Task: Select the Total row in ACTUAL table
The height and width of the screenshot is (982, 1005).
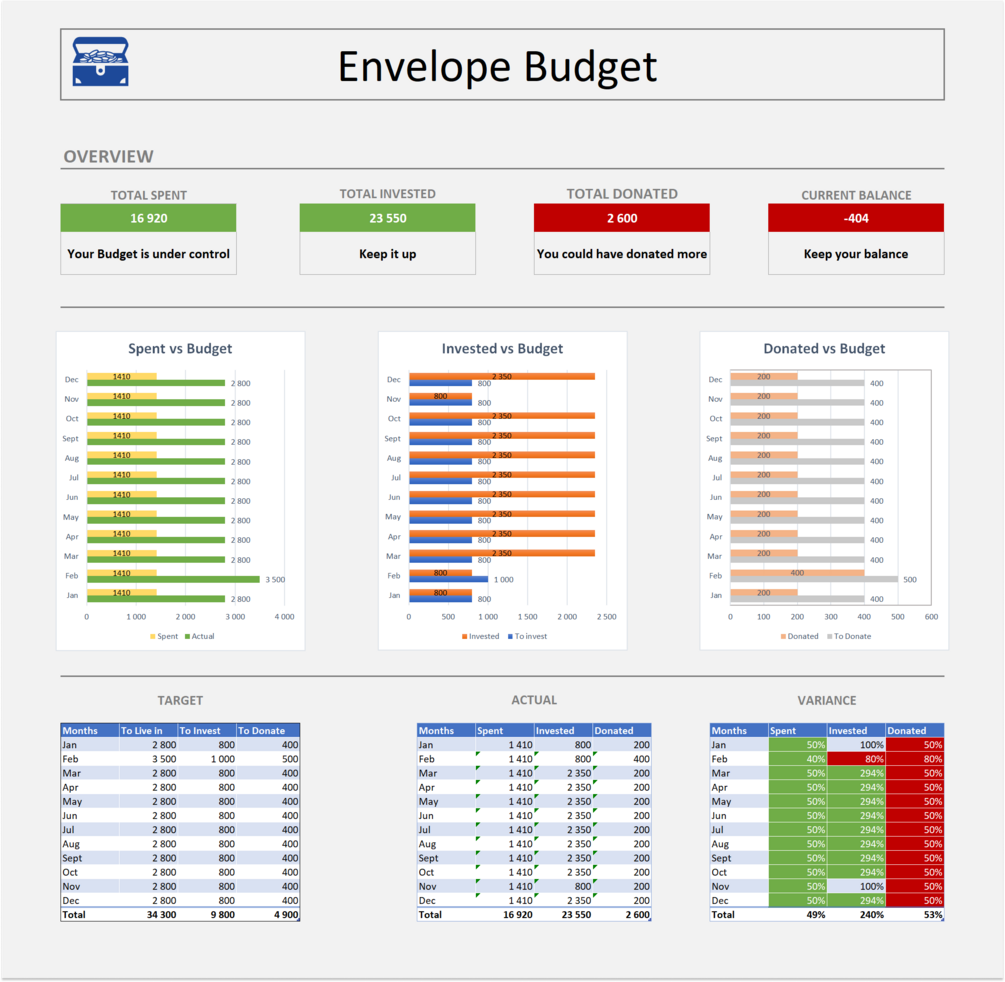Action: point(534,914)
